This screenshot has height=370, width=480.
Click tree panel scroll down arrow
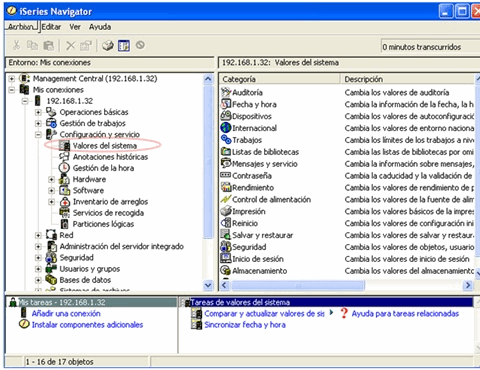click(208, 285)
